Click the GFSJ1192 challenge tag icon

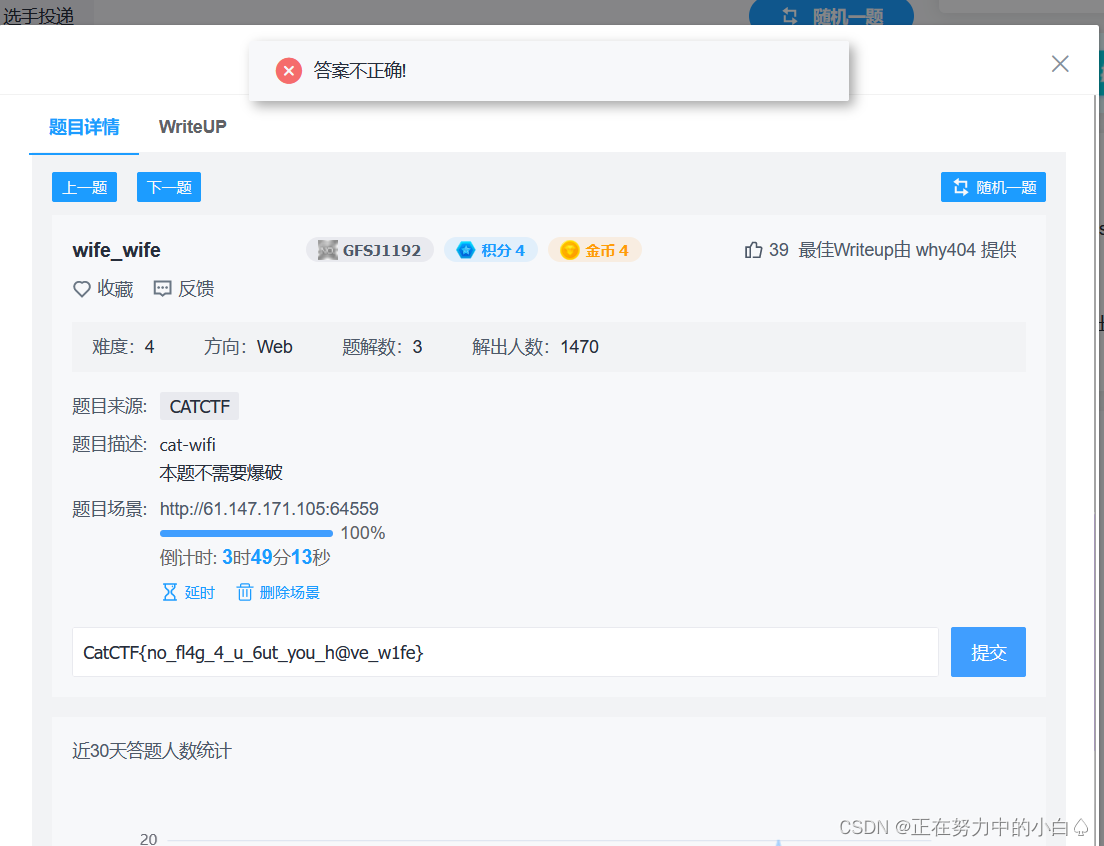327,249
